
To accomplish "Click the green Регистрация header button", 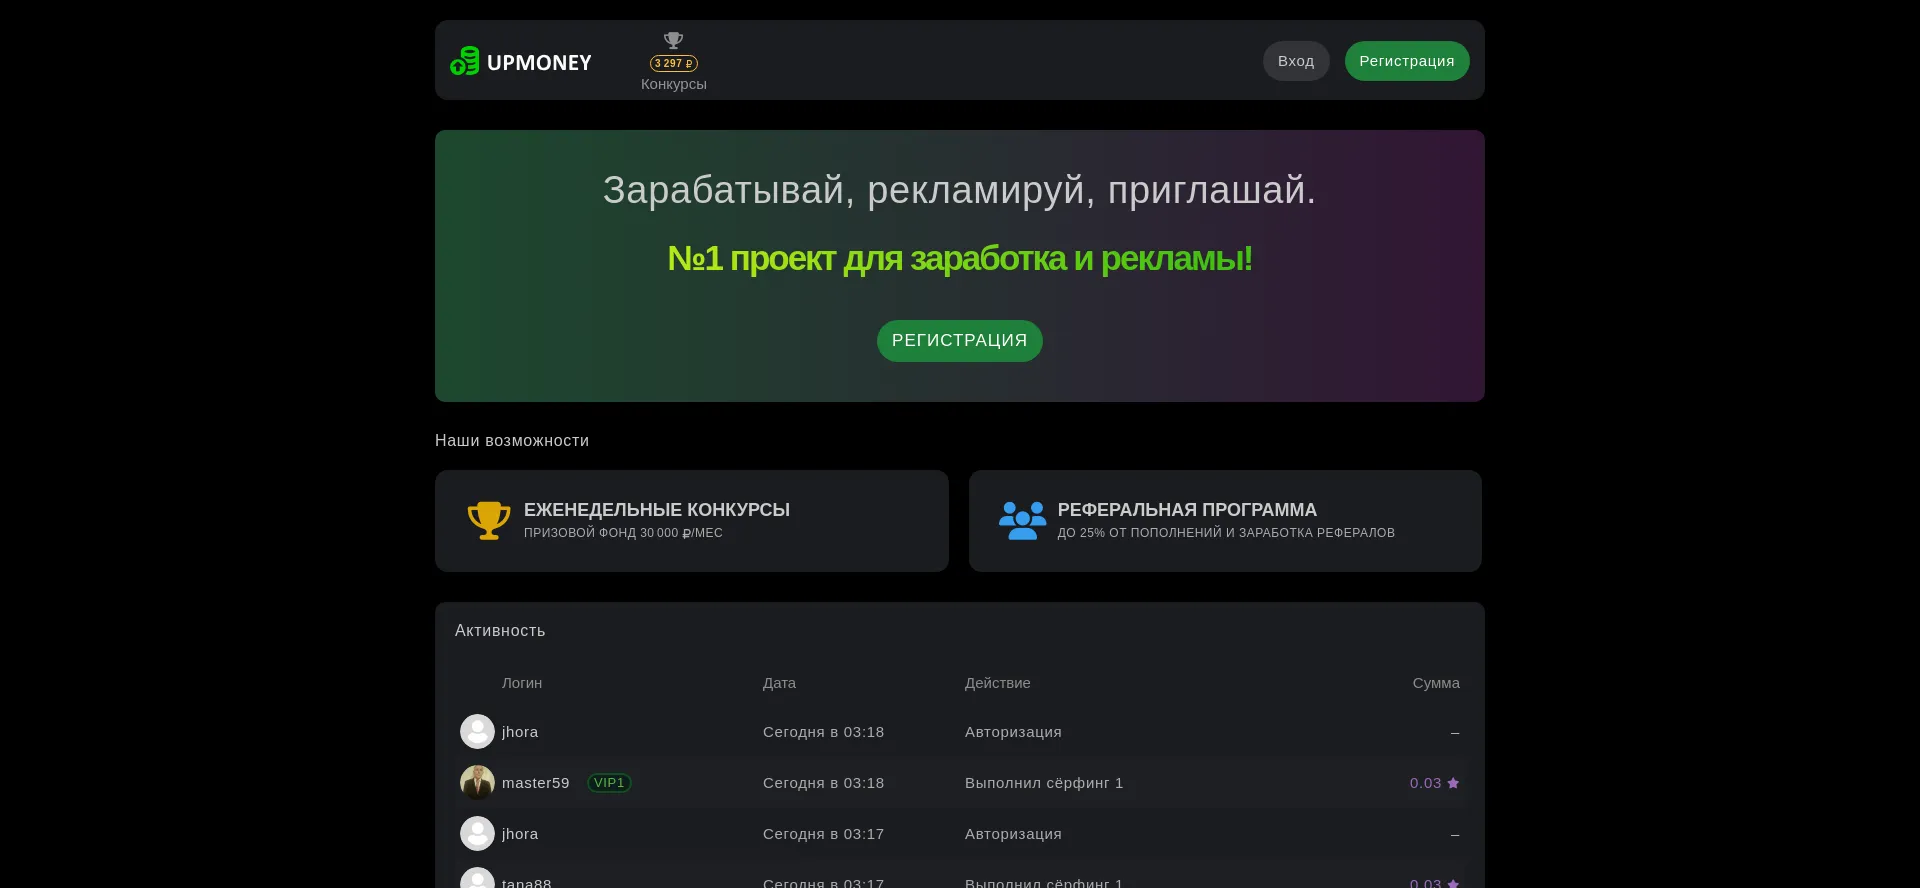I will pyautogui.click(x=1407, y=61).
